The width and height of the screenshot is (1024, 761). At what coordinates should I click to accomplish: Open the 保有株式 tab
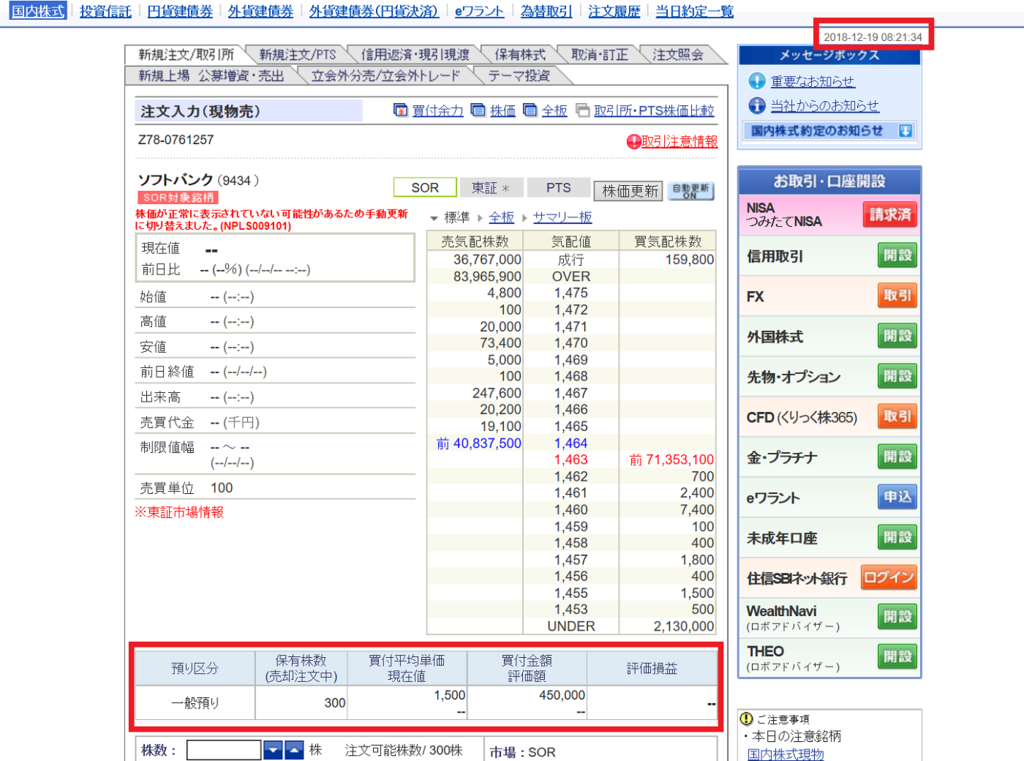pyautogui.click(x=520, y=55)
